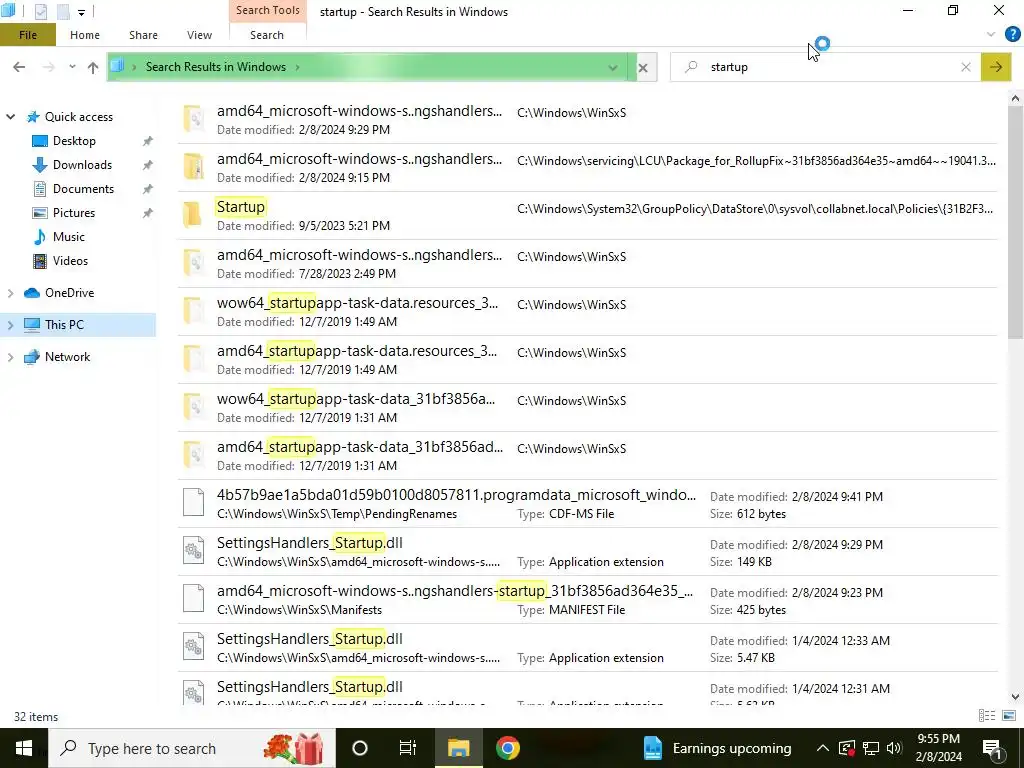This screenshot has width=1024, height=768.
Task: Select OneDrive in the navigation pane
Action: (69, 293)
